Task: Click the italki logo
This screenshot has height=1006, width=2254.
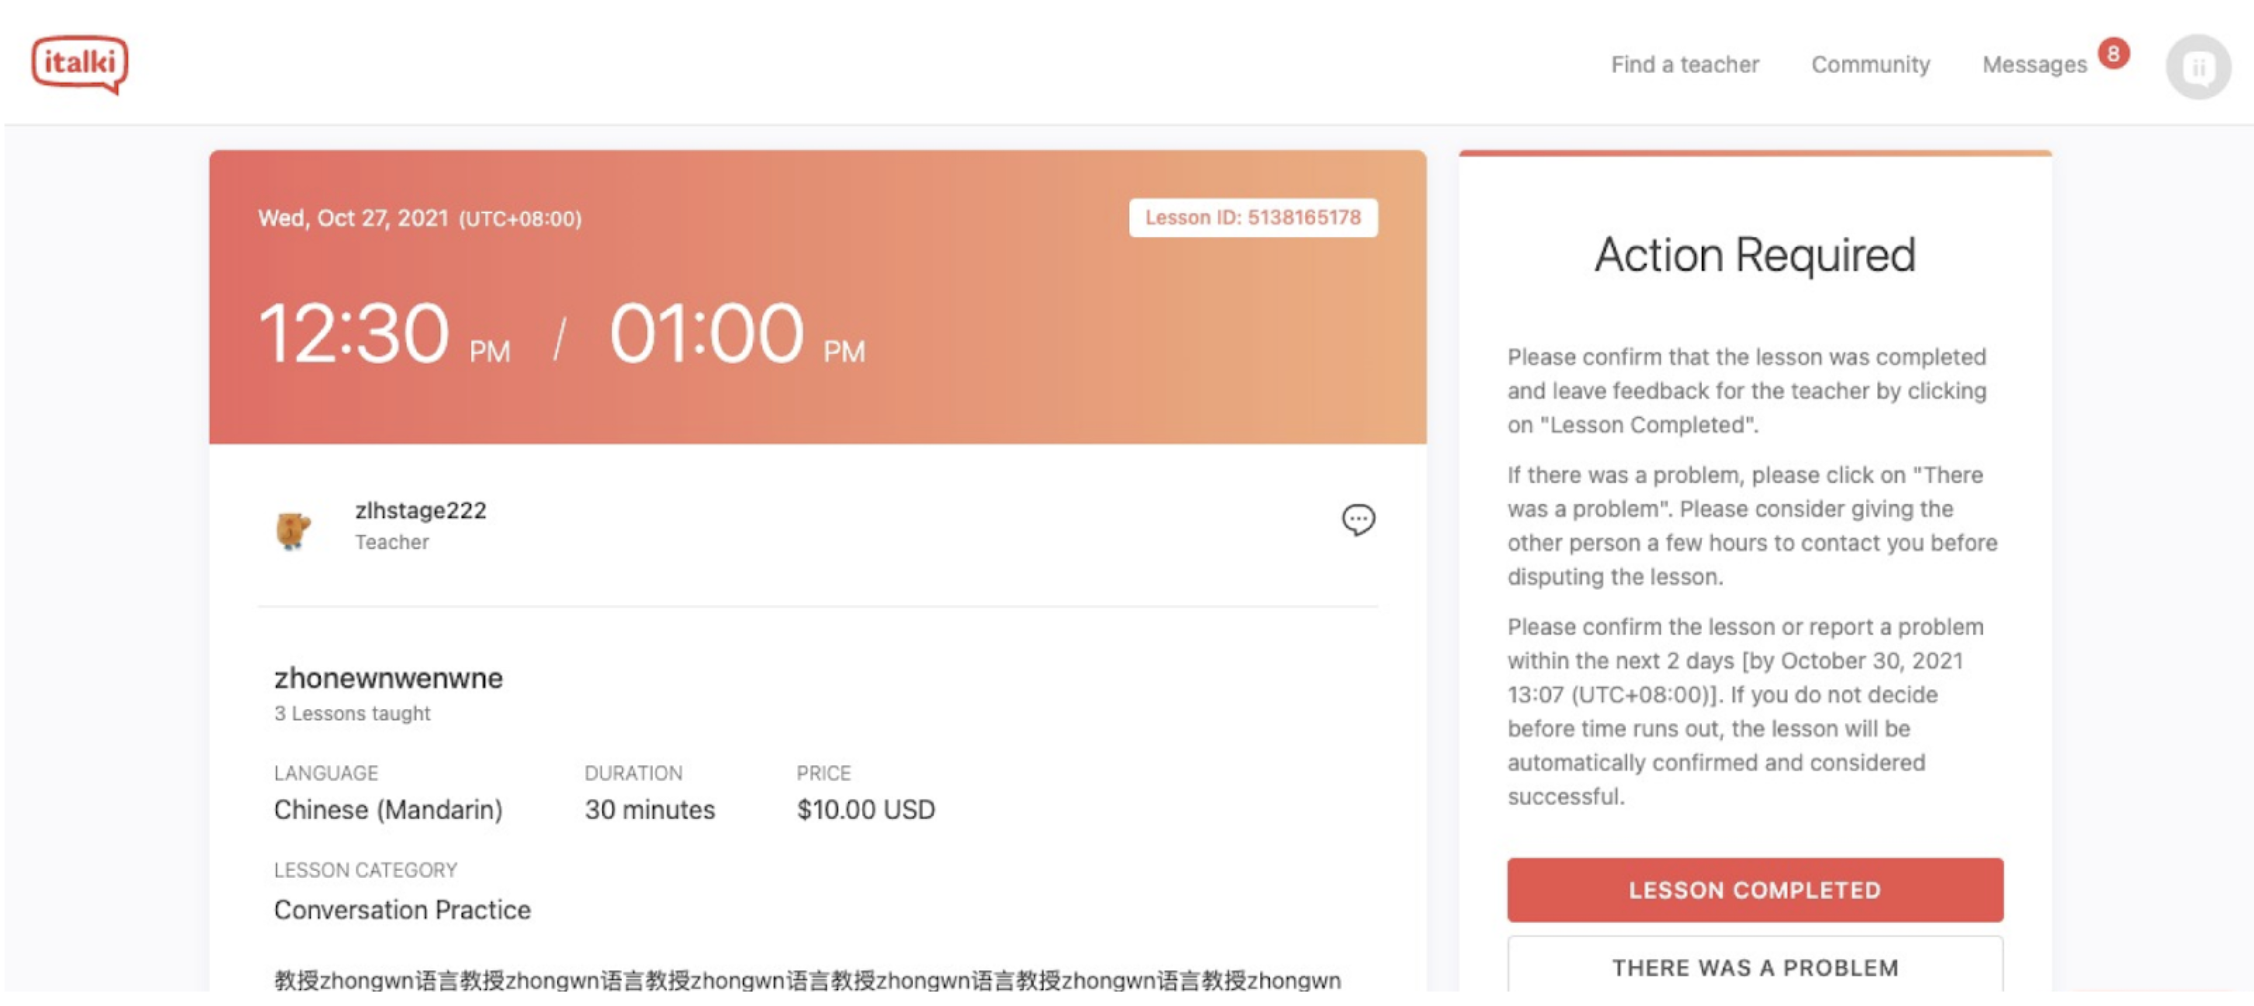Action: pyautogui.click(x=80, y=65)
